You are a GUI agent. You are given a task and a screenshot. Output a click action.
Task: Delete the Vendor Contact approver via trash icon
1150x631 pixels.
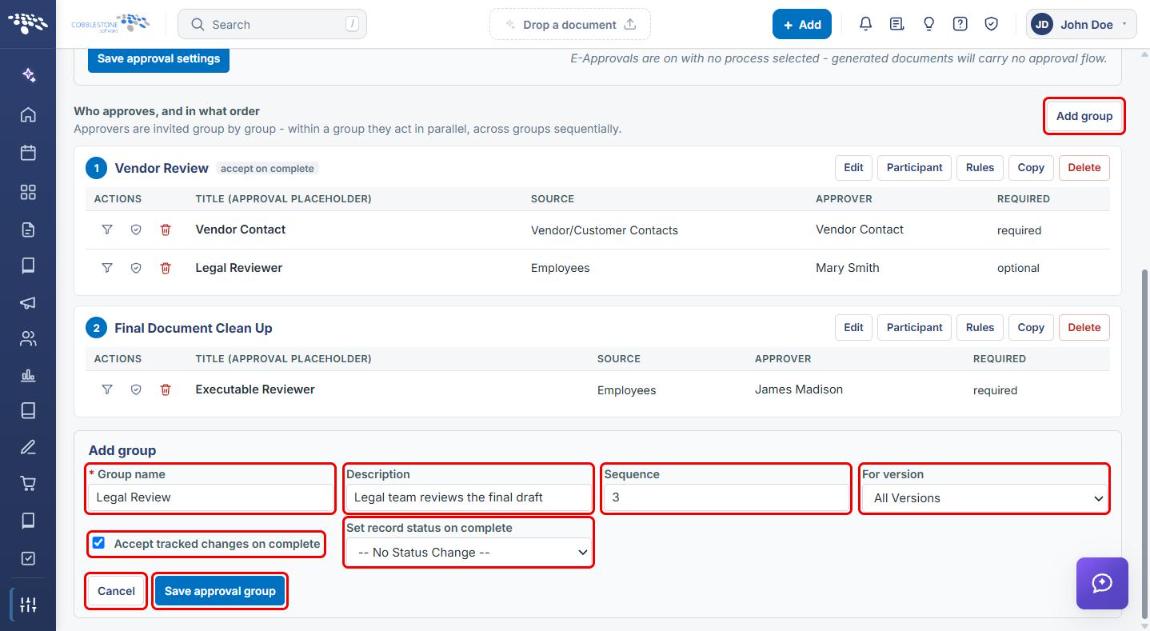(166, 230)
